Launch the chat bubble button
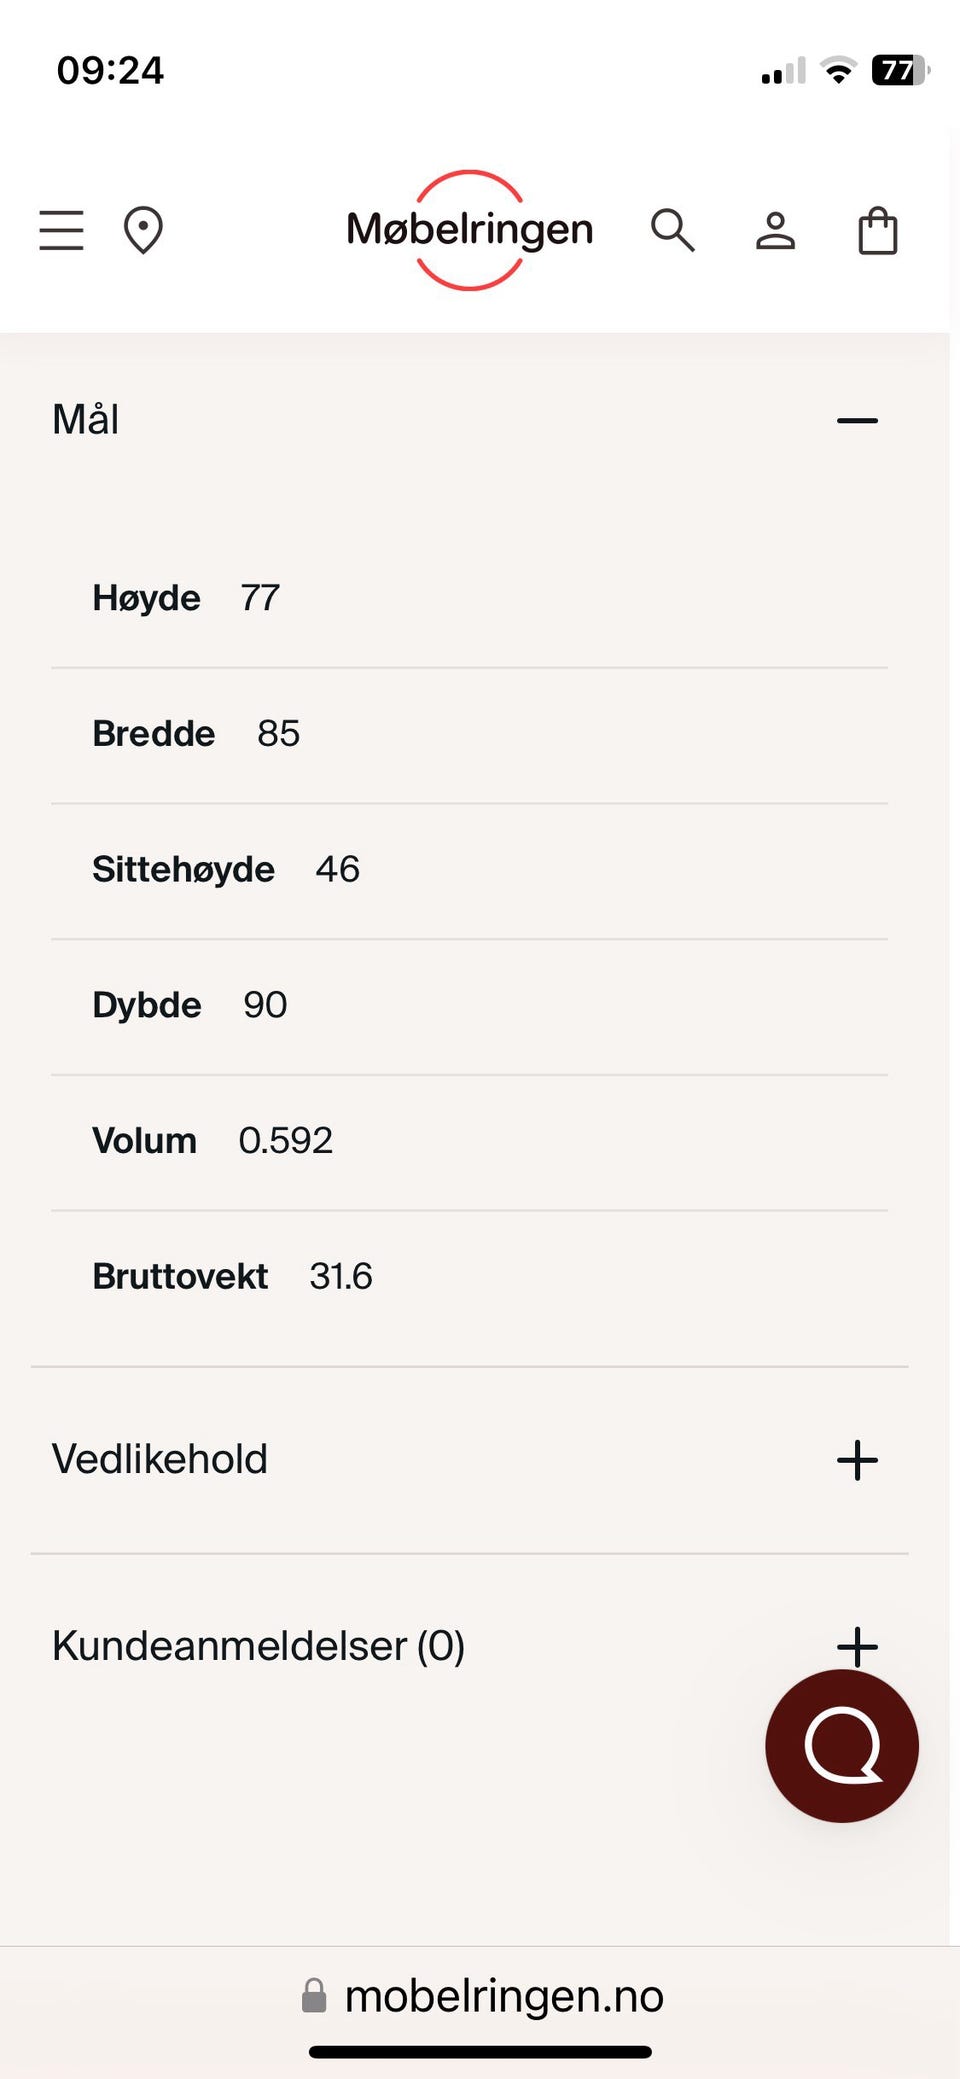 tap(841, 1745)
